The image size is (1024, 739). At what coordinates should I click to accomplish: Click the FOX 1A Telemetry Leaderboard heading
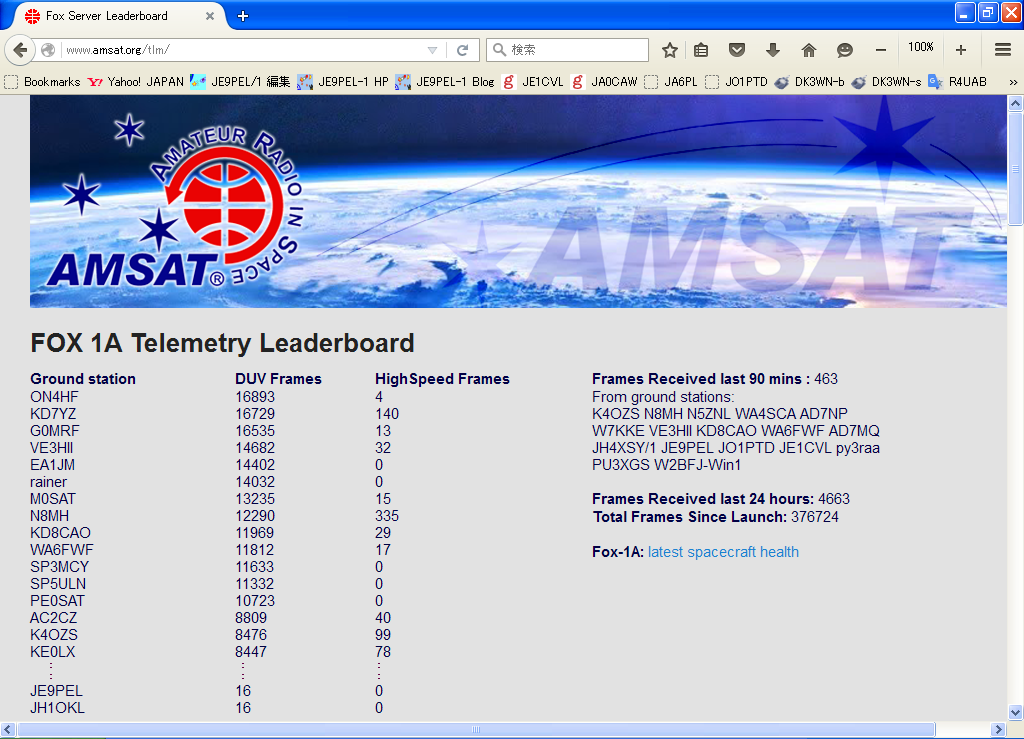pyautogui.click(x=223, y=343)
